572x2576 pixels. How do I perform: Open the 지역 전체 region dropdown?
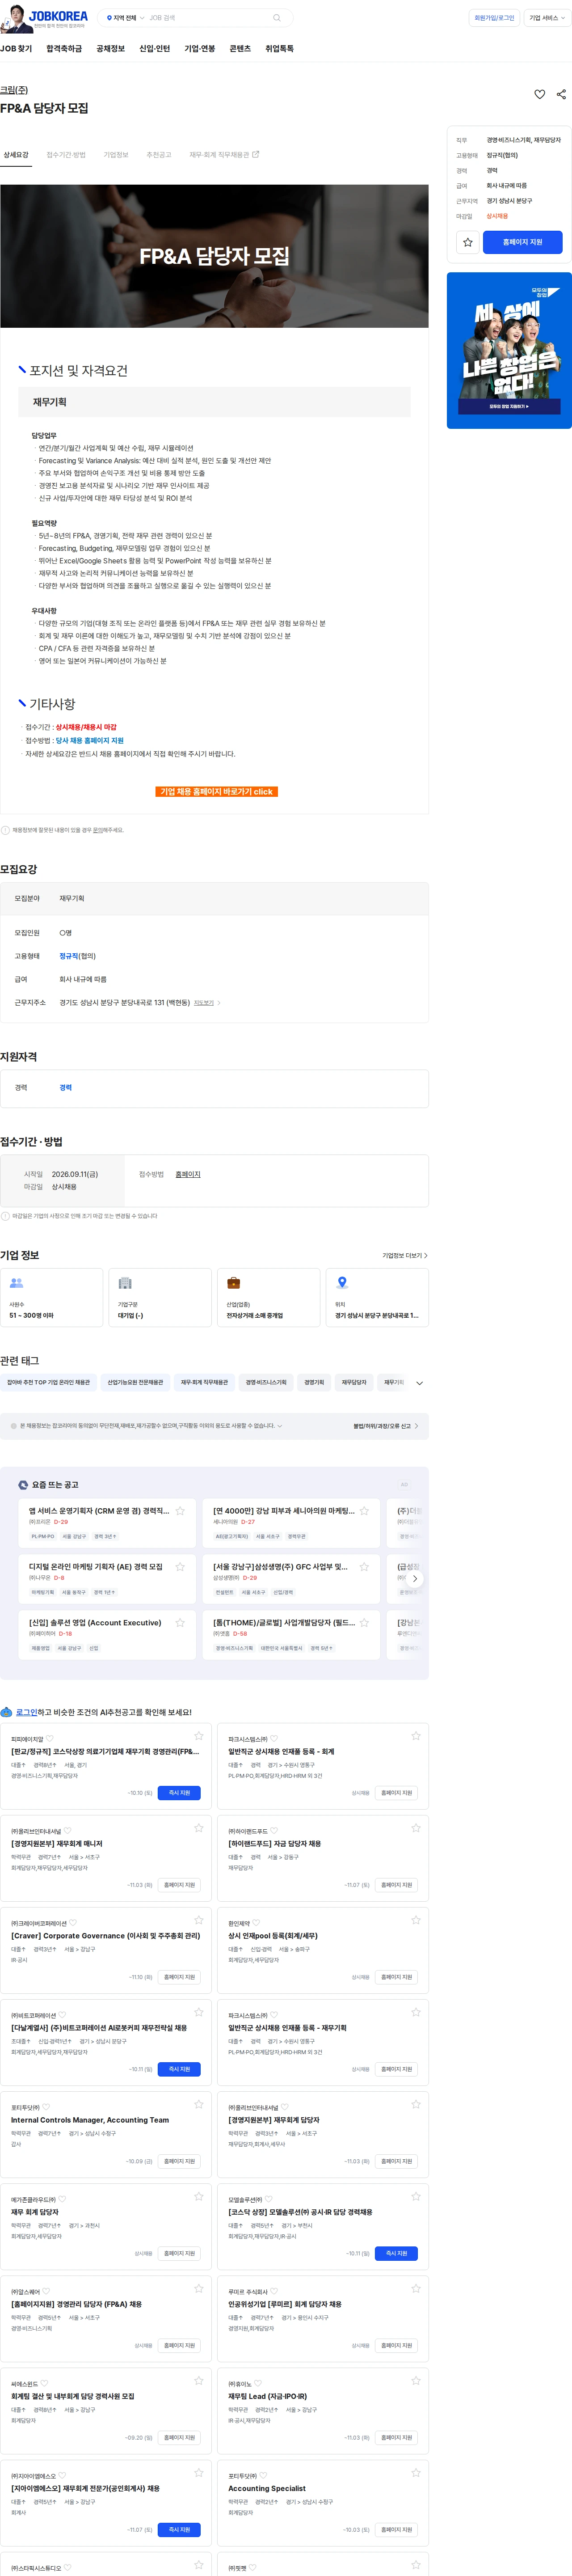[126, 18]
